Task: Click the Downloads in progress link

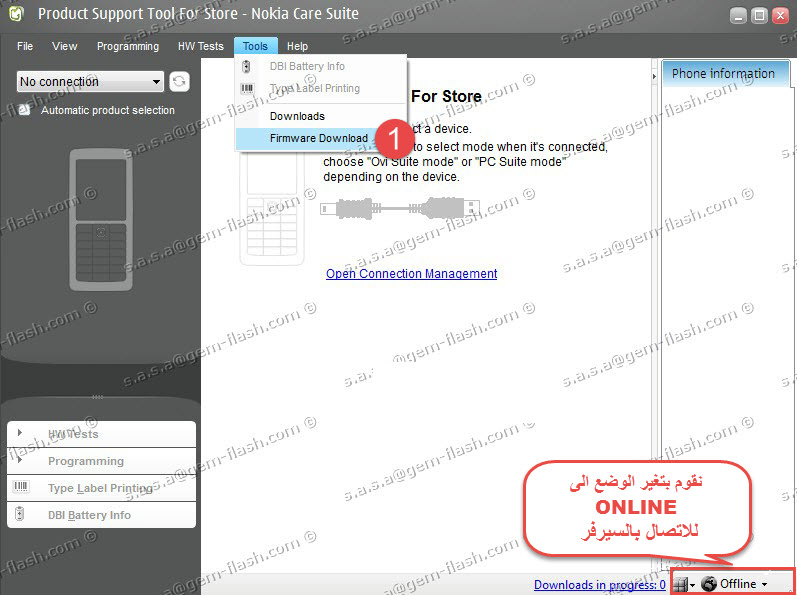Action: (600, 585)
